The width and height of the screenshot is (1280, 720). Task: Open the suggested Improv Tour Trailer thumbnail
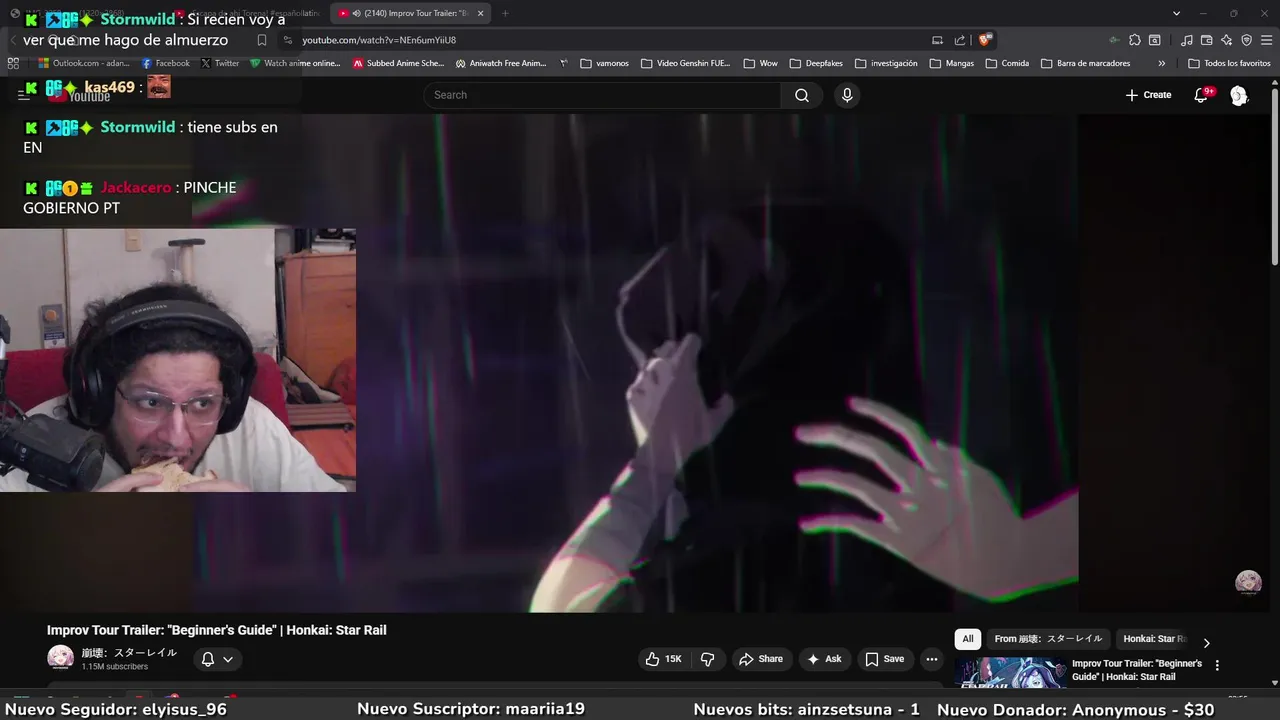pos(1009,673)
